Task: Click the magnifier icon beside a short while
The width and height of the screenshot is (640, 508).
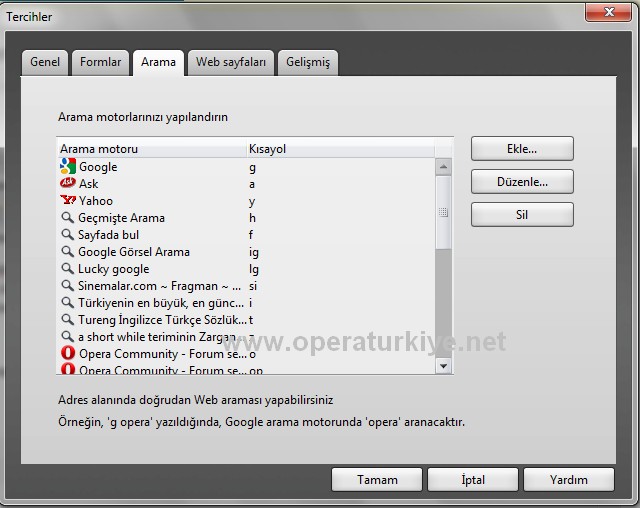Action: coord(67,337)
